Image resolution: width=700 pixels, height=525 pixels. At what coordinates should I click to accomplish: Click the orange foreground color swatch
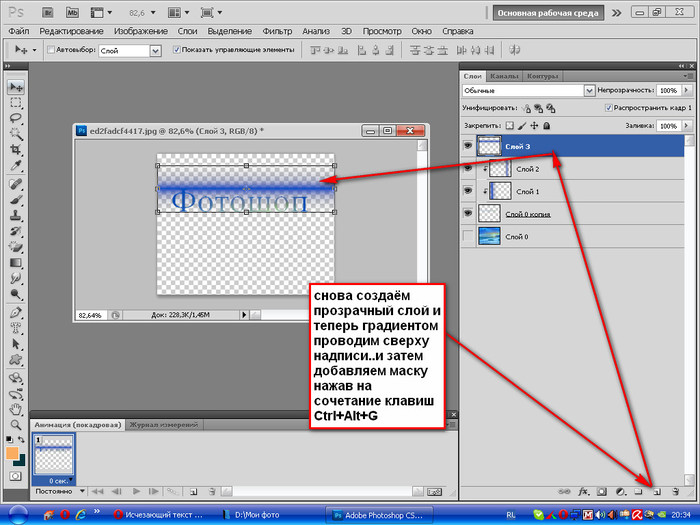point(12,453)
